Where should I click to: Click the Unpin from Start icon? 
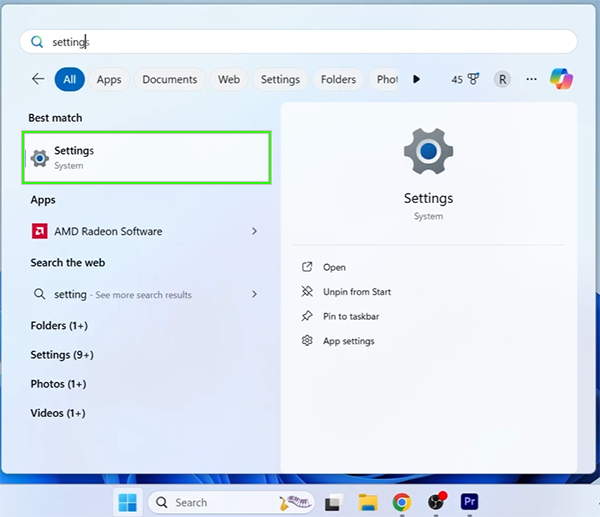[307, 291]
